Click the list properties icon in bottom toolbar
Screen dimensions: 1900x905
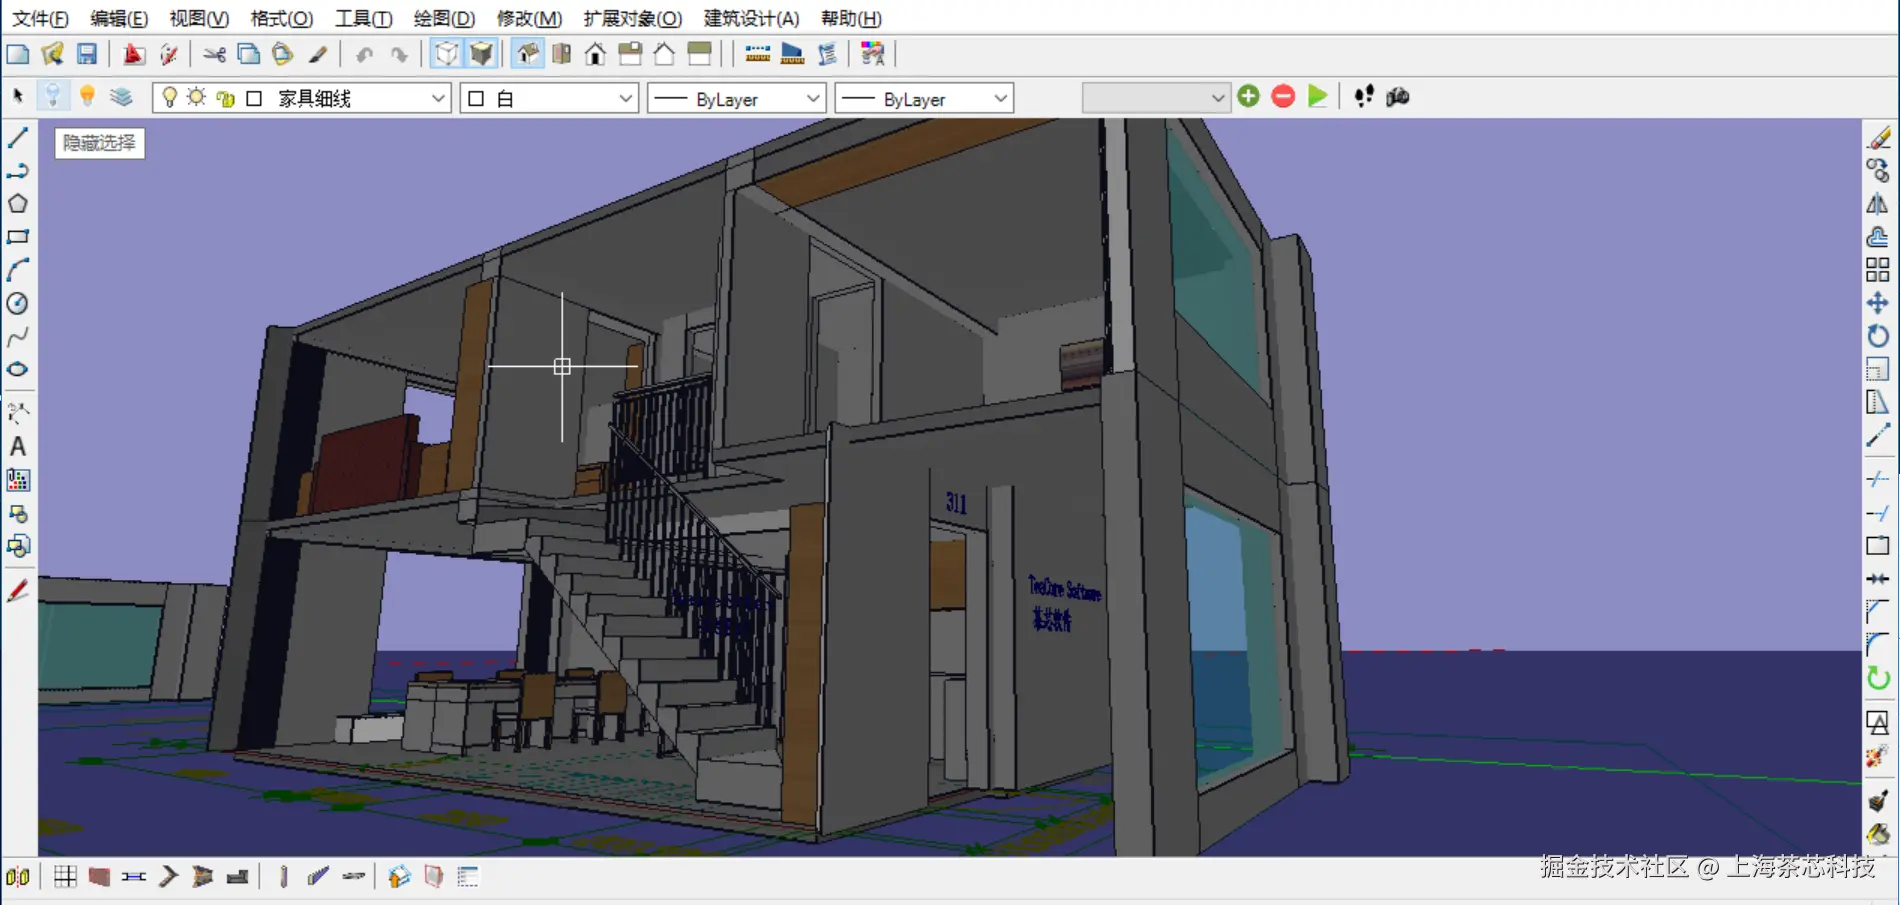point(468,877)
